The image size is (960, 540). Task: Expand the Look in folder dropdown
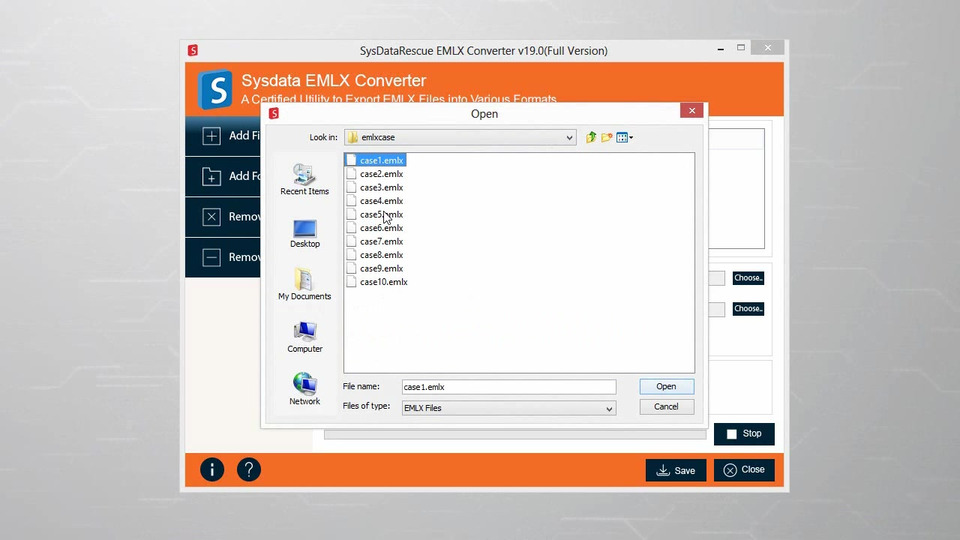pyautogui.click(x=569, y=138)
